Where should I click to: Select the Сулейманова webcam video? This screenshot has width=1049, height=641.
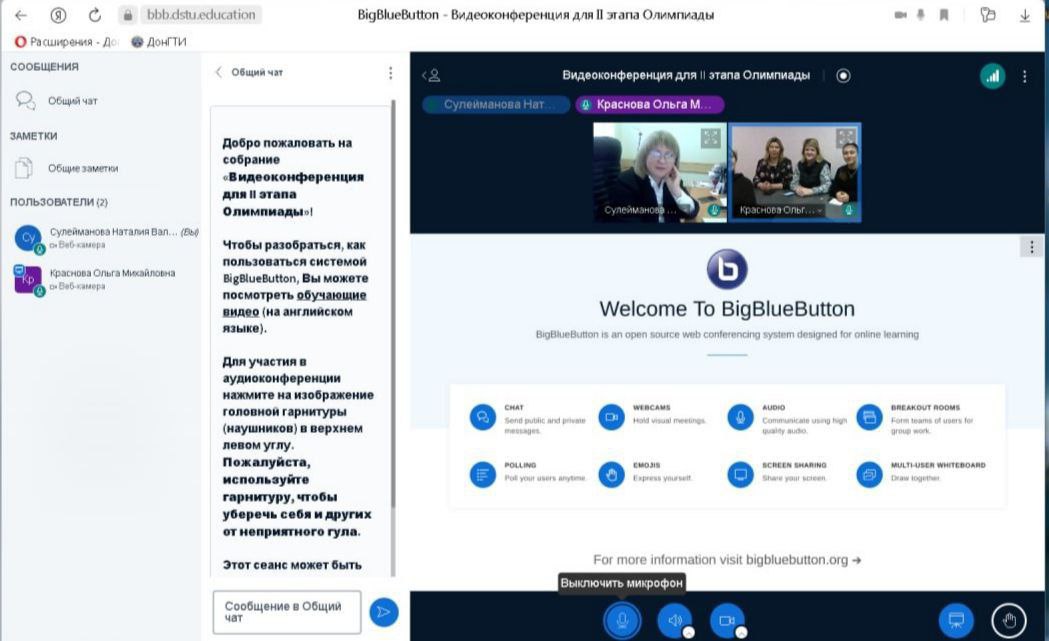pos(660,172)
